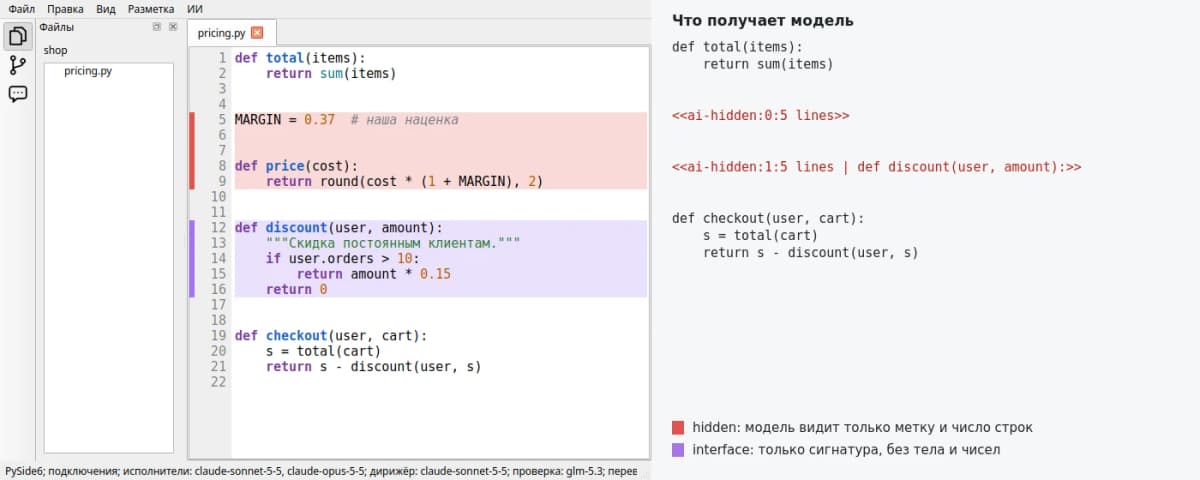This screenshot has height=480, width=1200.
Task: Open the ИИ menu
Action: pyautogui.click(x=195, y=8)
